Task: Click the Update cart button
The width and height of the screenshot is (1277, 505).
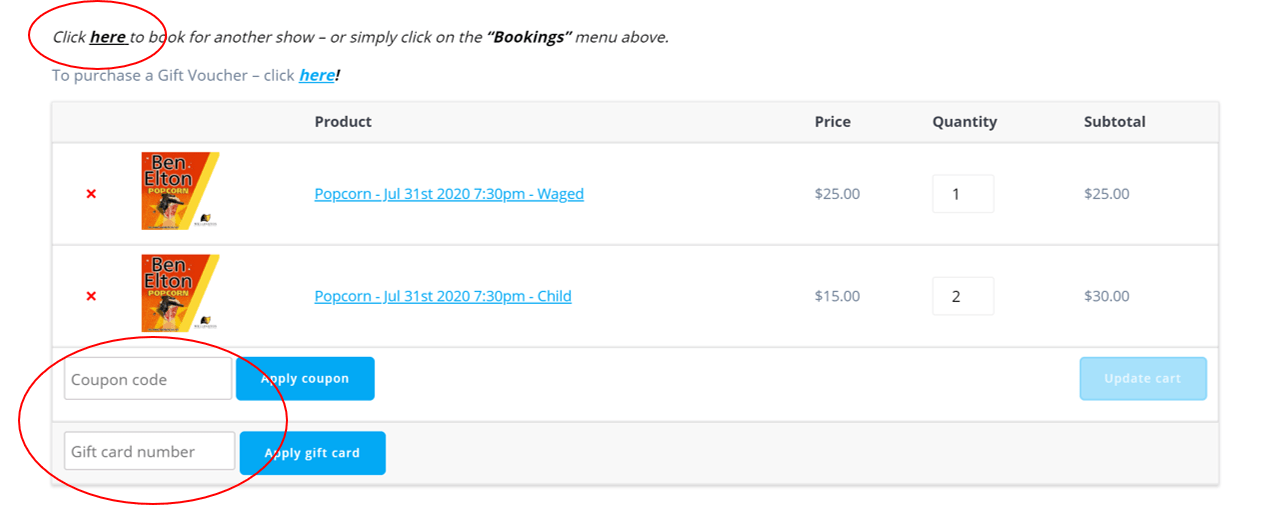Action: tap(1143, 379)
